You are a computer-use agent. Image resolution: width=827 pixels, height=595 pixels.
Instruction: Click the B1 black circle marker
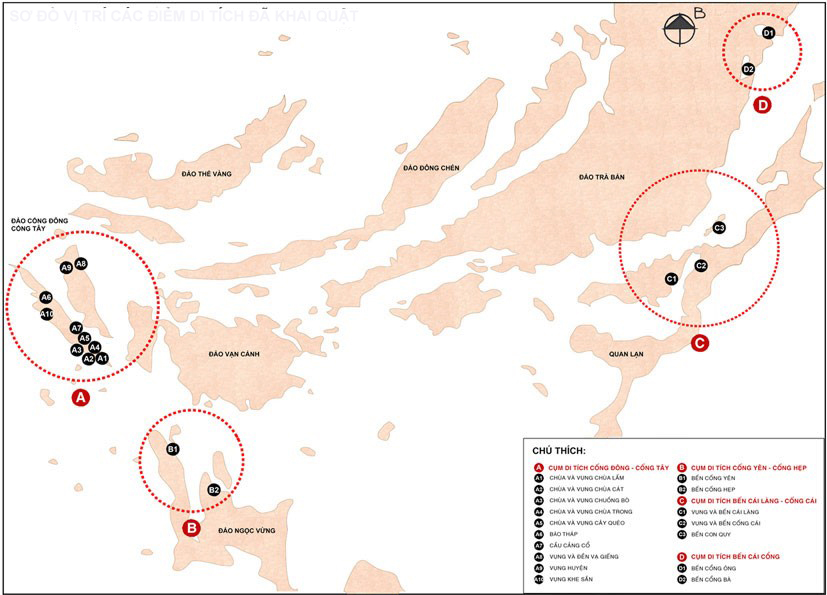173,450
